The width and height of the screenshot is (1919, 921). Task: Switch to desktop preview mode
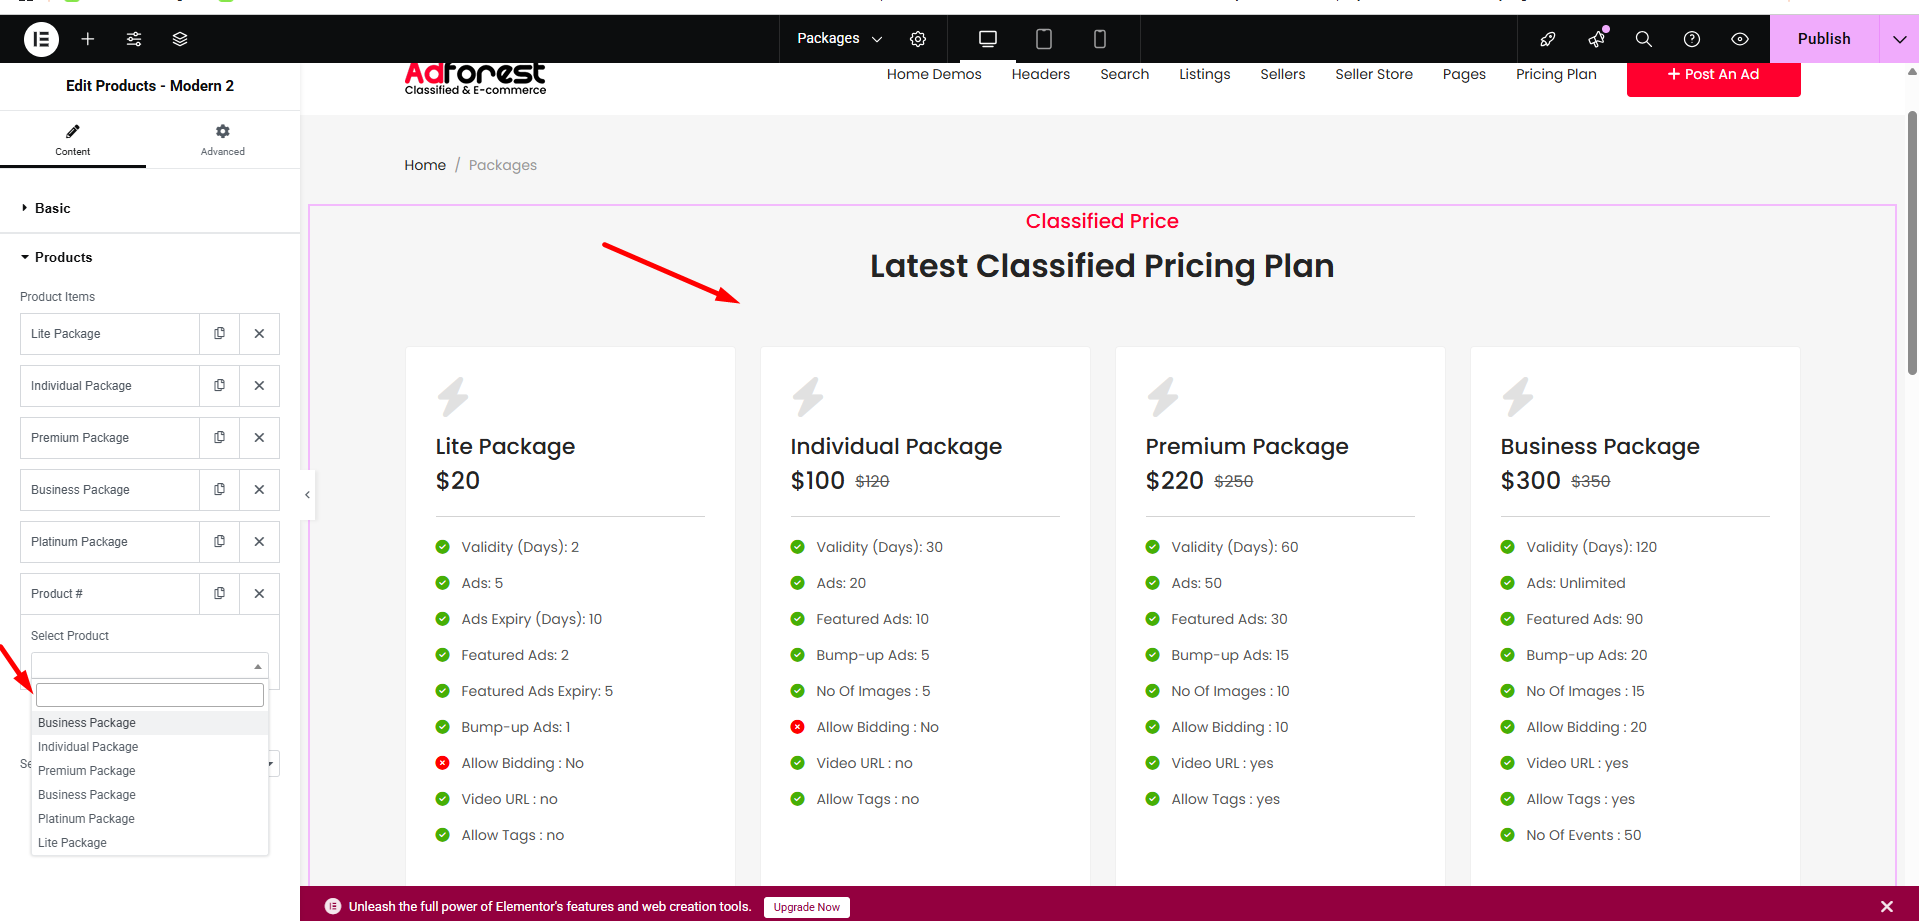(988, 39)
